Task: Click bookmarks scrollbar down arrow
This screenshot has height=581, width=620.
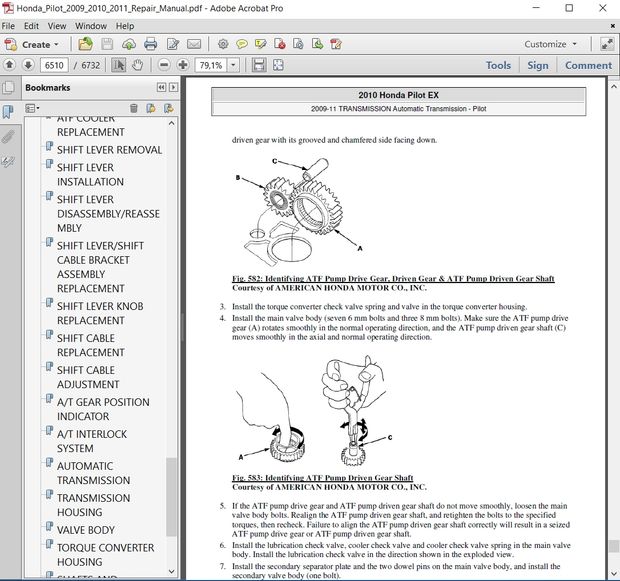Action: coord(171,572)
